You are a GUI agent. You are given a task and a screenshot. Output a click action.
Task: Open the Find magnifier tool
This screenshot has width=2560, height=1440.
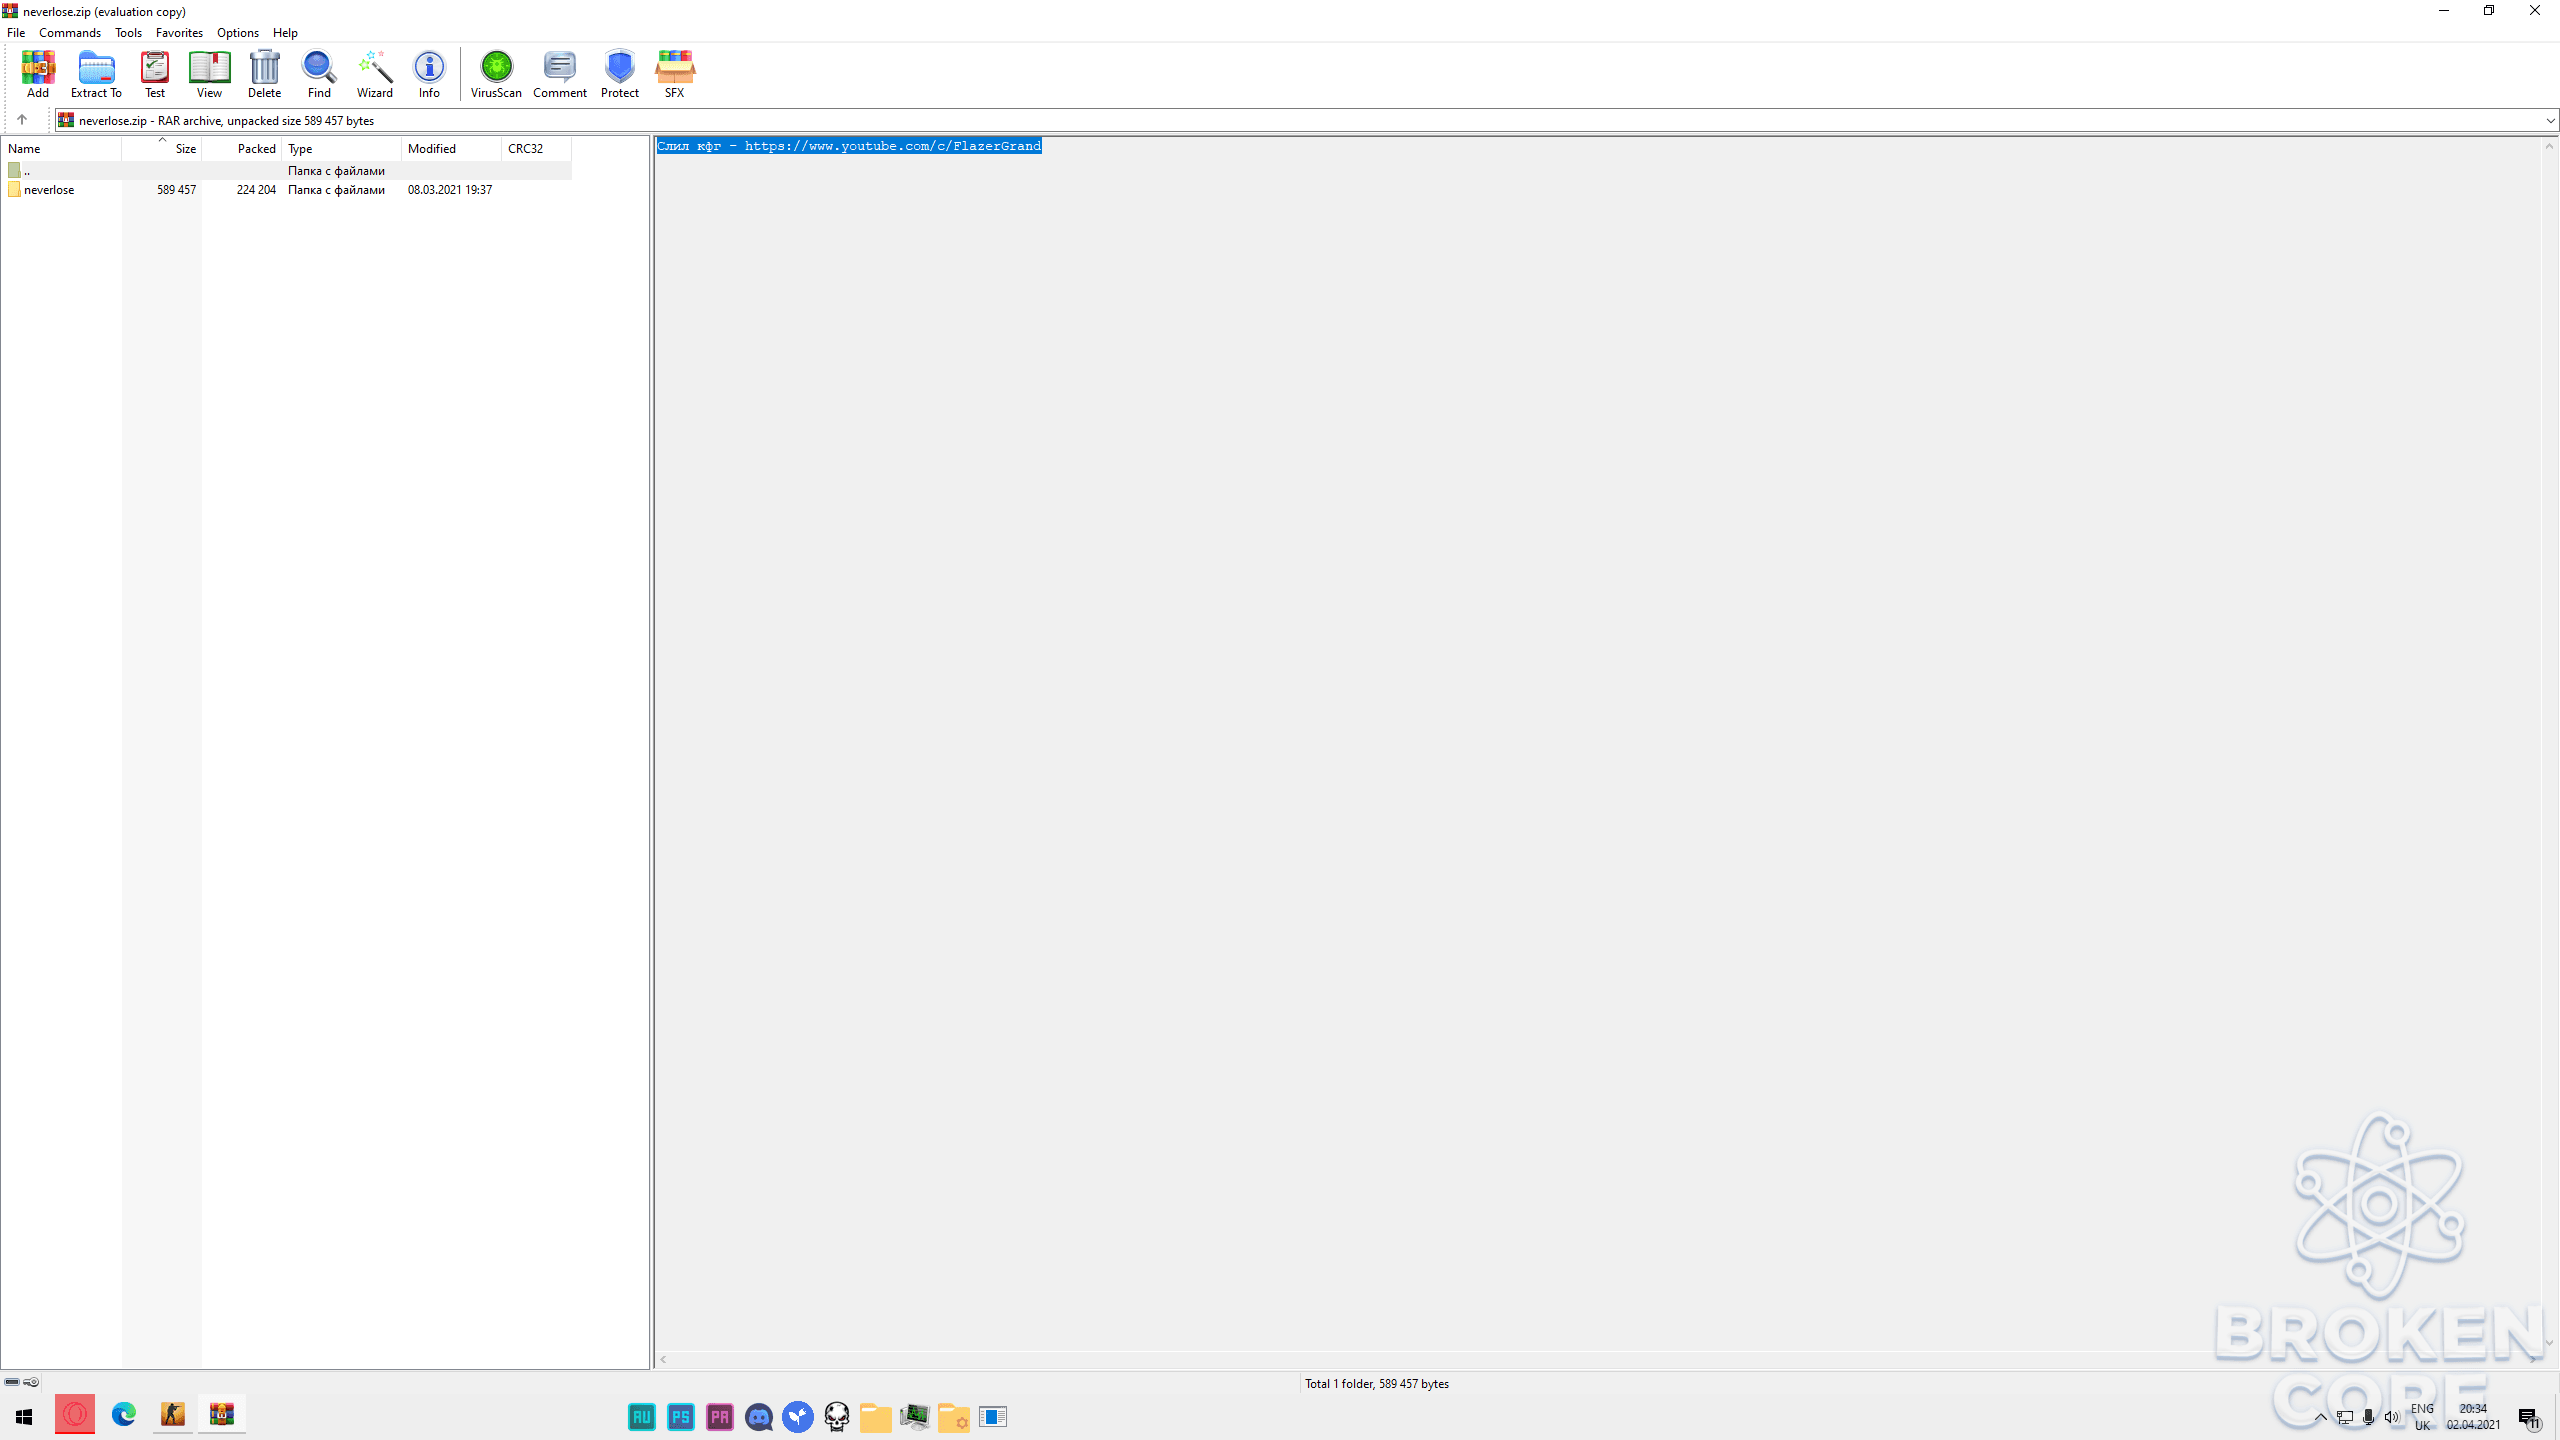[319, 75]
